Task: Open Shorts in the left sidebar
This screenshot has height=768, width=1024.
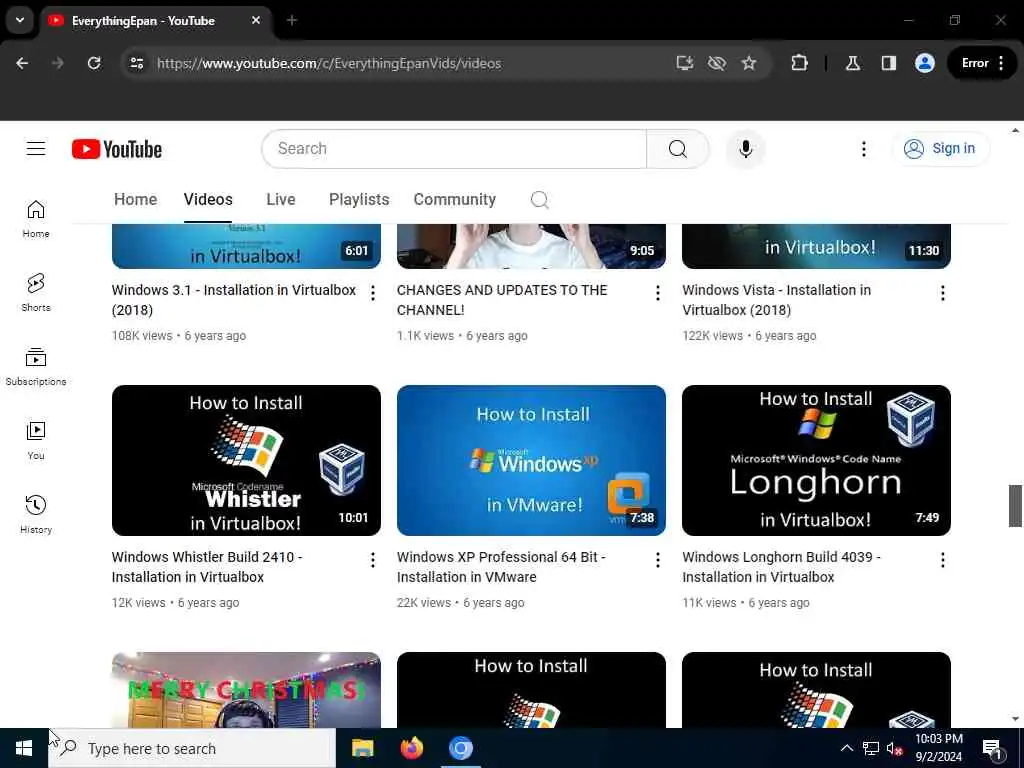Action: (36, 293)
